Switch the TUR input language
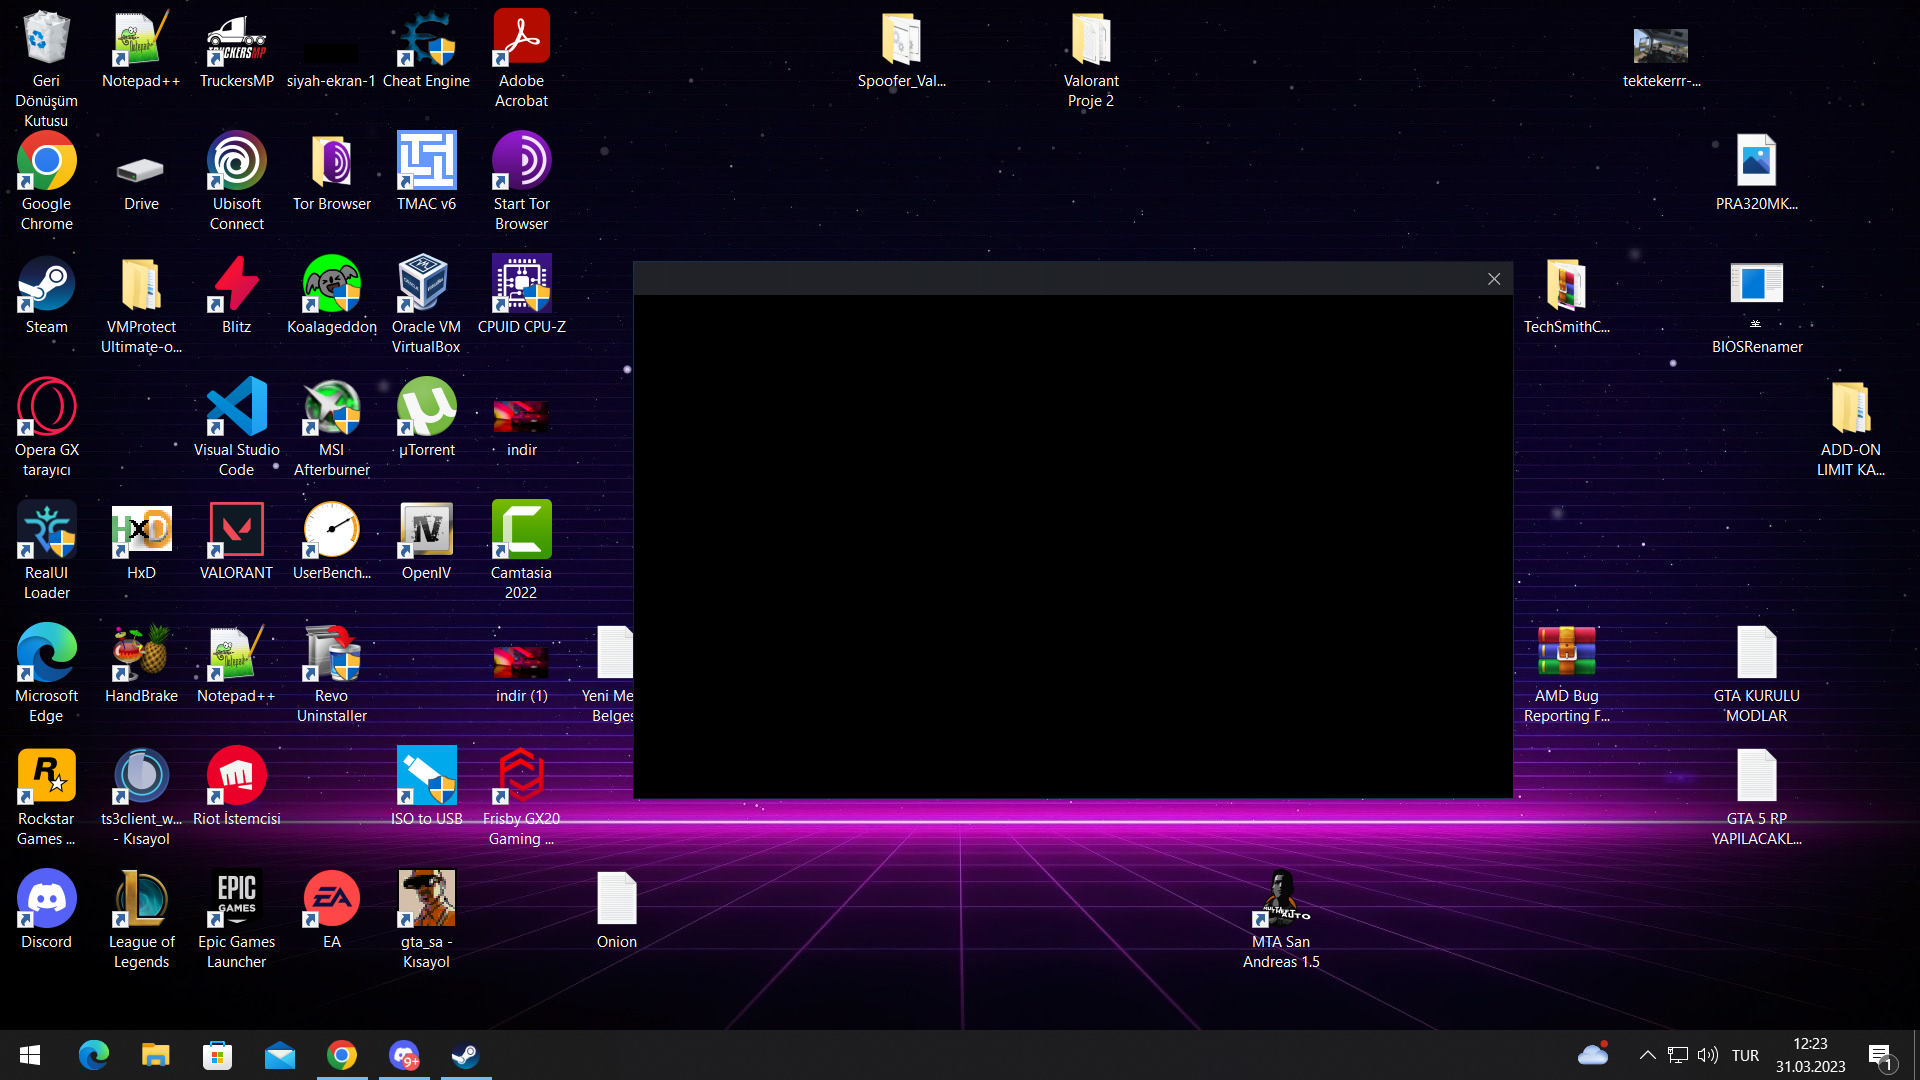This screenshot has width=1920, height=1080. point(1745,1055)
